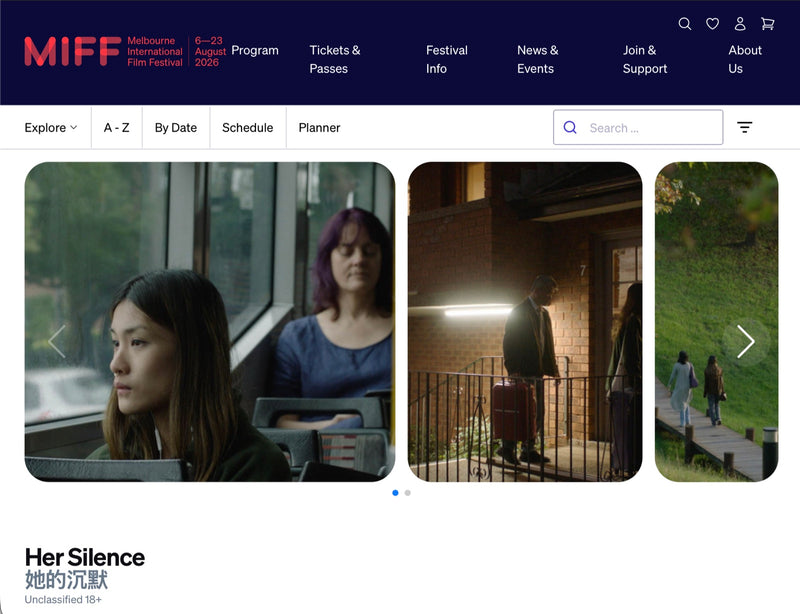This screenshot has width=800, height=614.
Task: Open Tickets & Passes menu
Action: [335, 59]
